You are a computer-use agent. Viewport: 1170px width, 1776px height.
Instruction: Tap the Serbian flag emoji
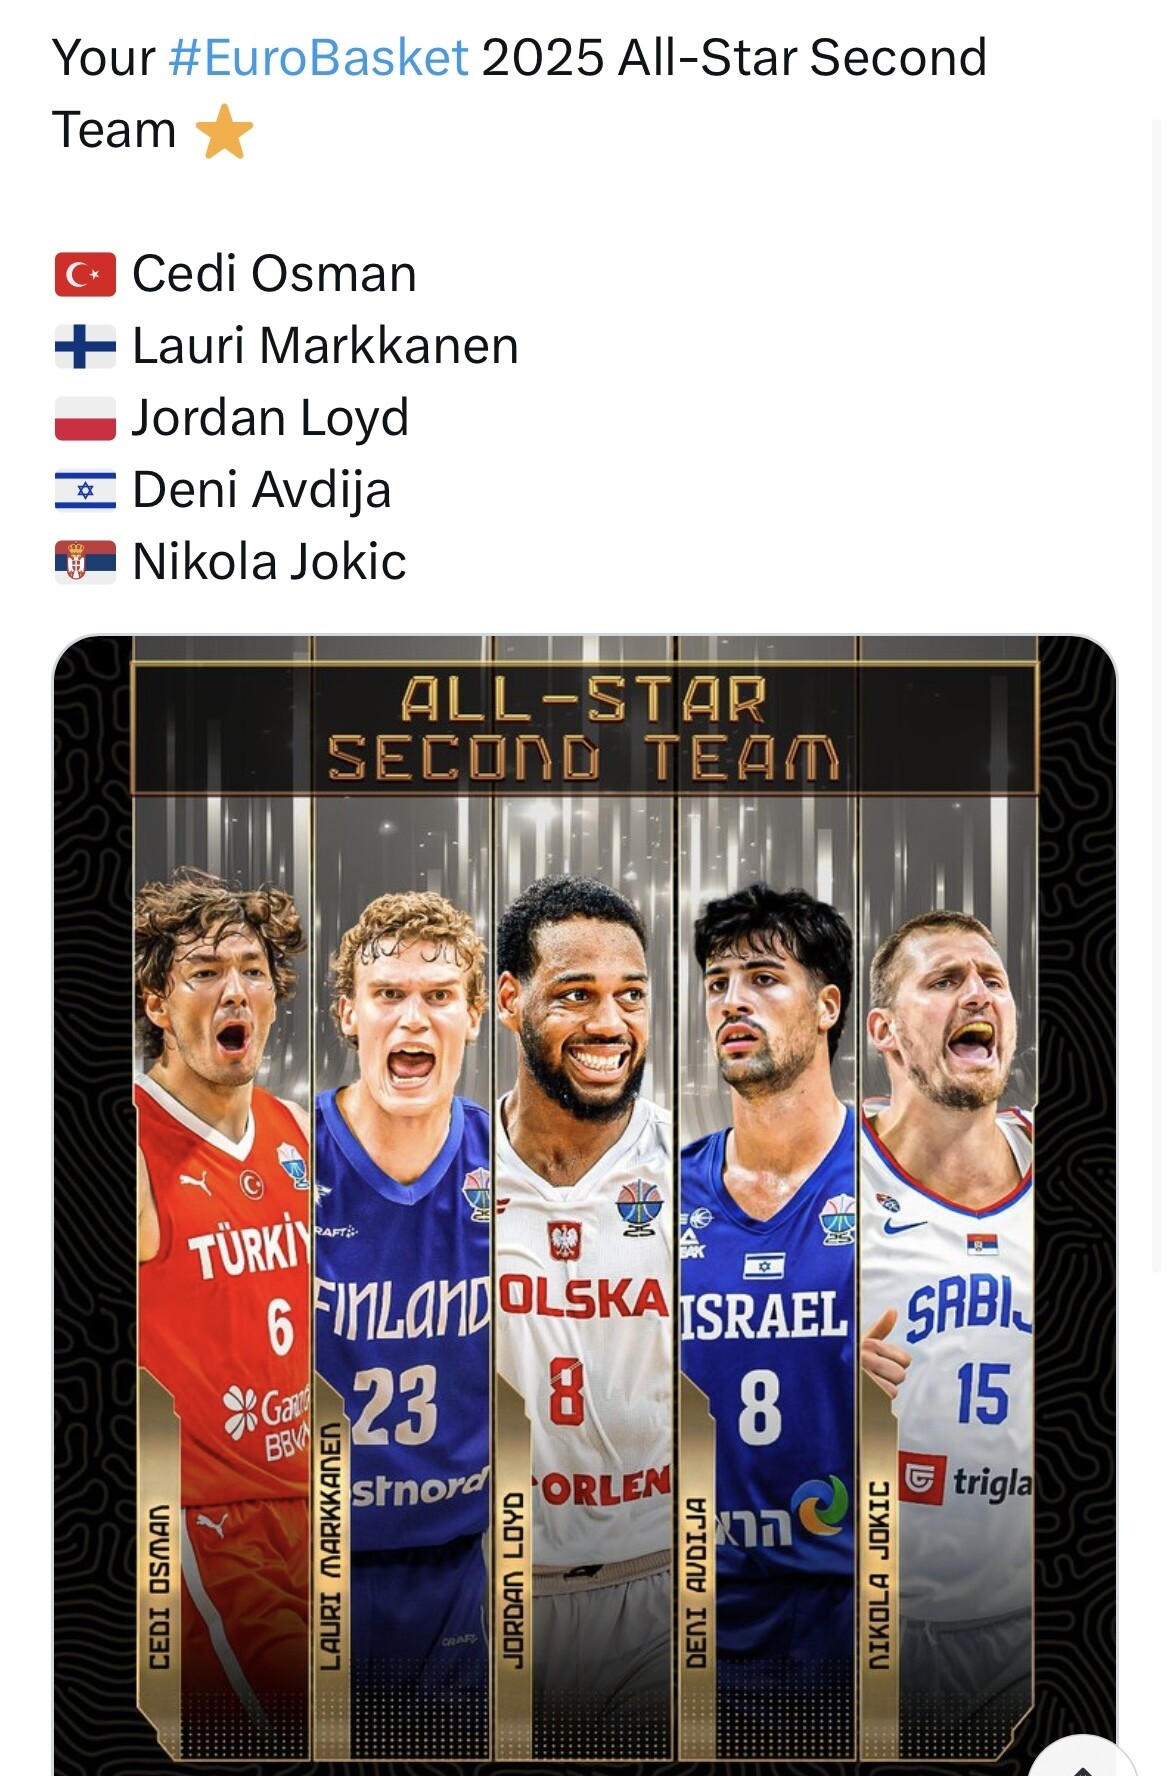(85, 562)
